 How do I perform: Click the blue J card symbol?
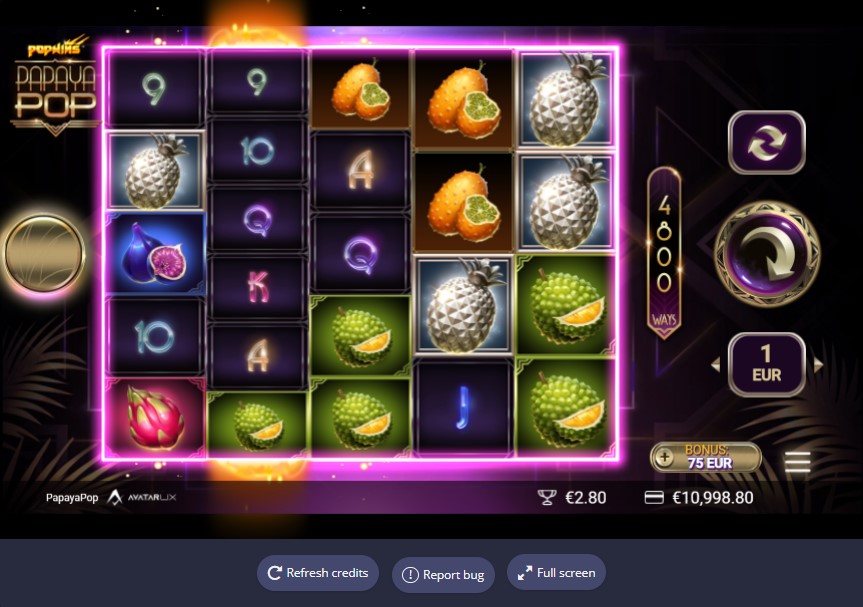(x=463, y=407)
